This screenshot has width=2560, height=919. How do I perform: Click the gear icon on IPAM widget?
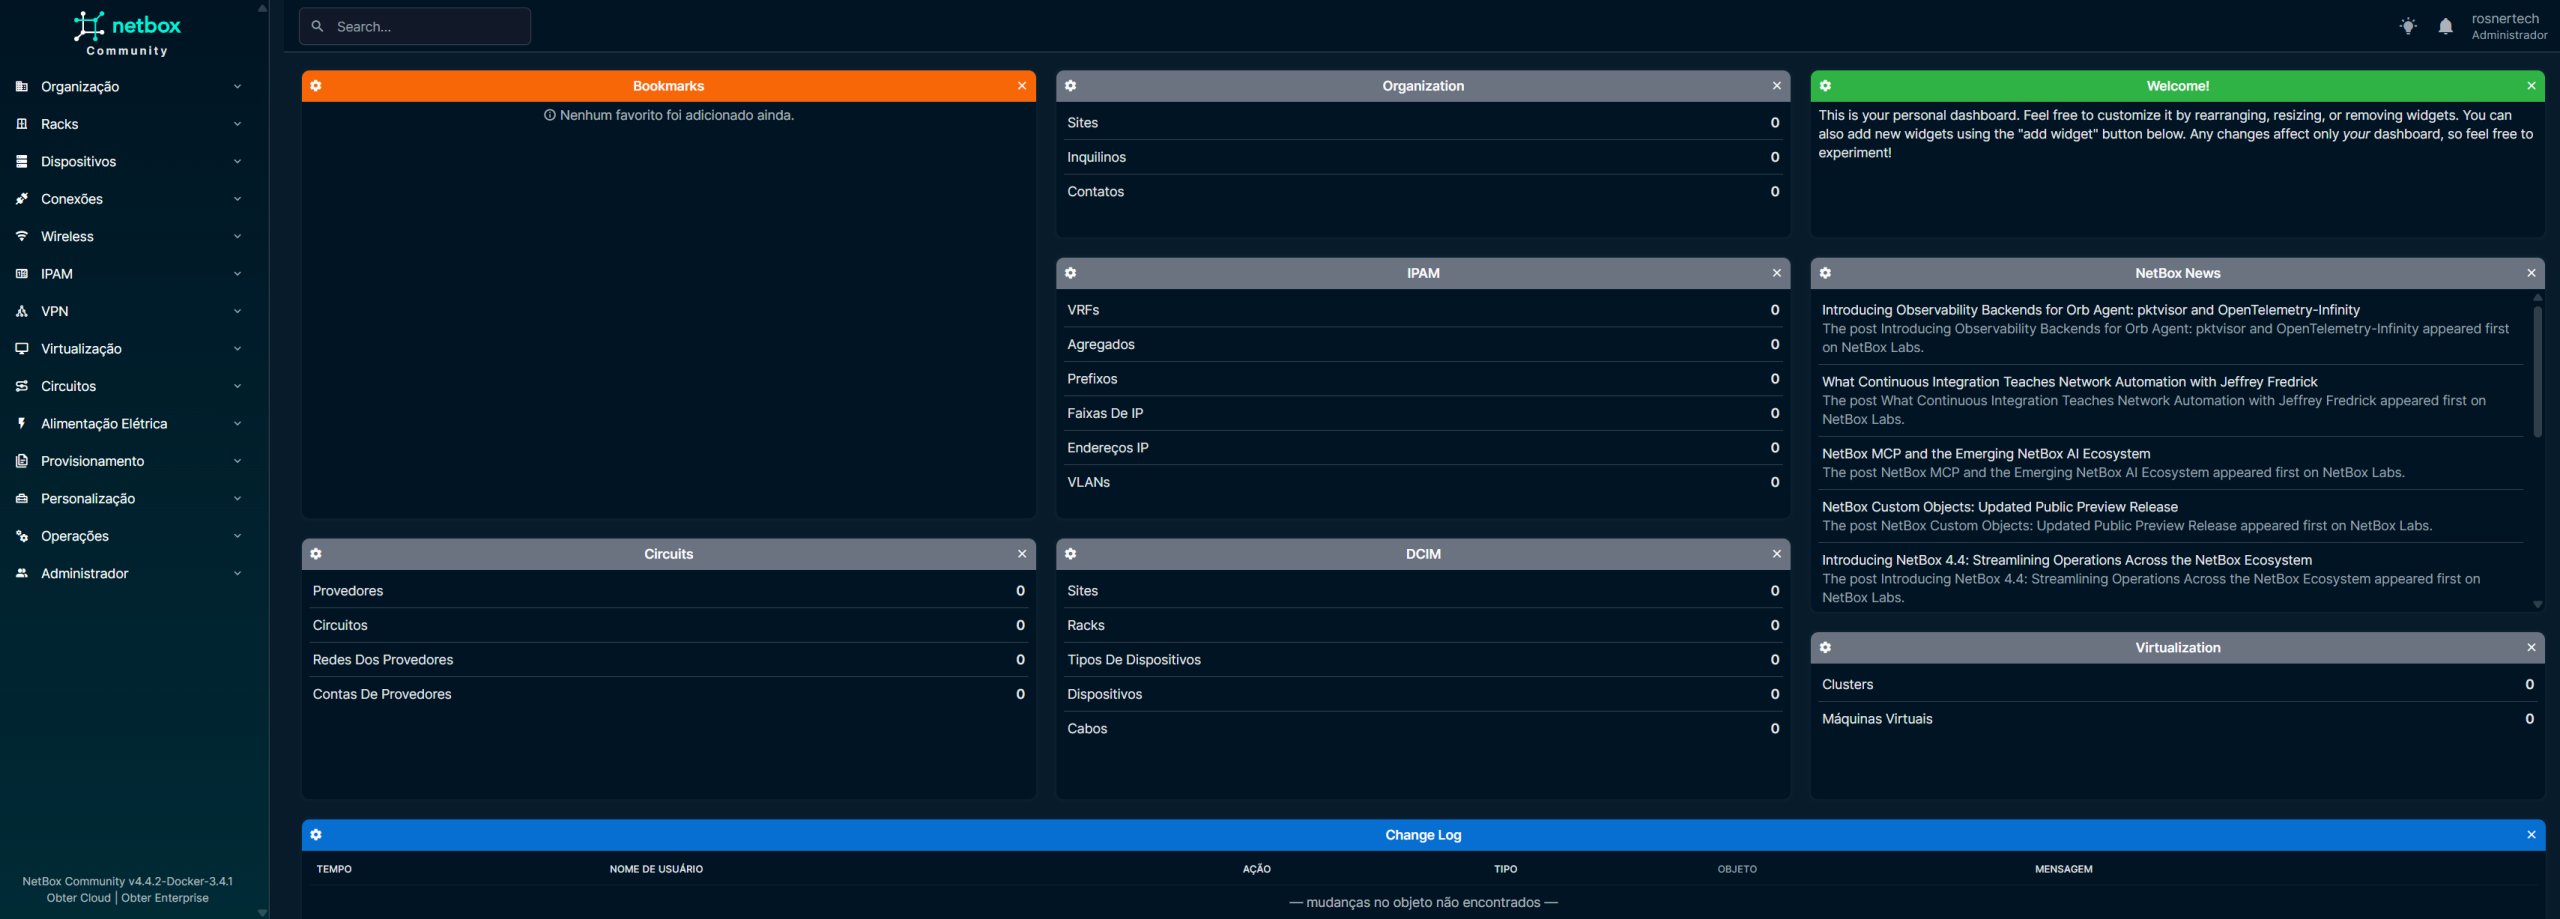pyautogui.click(x=1070, y=273)
